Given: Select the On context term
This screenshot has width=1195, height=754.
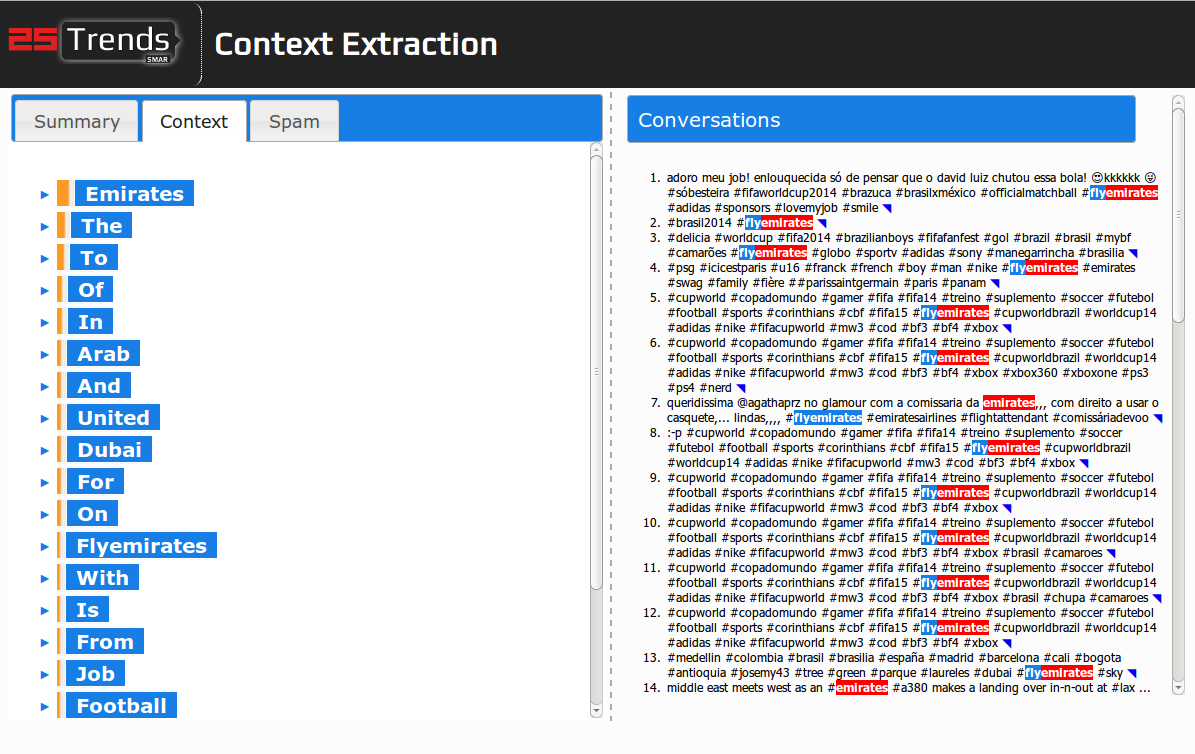Looking at the screenshot, I should pyautogui.click(x=93, y=514).
